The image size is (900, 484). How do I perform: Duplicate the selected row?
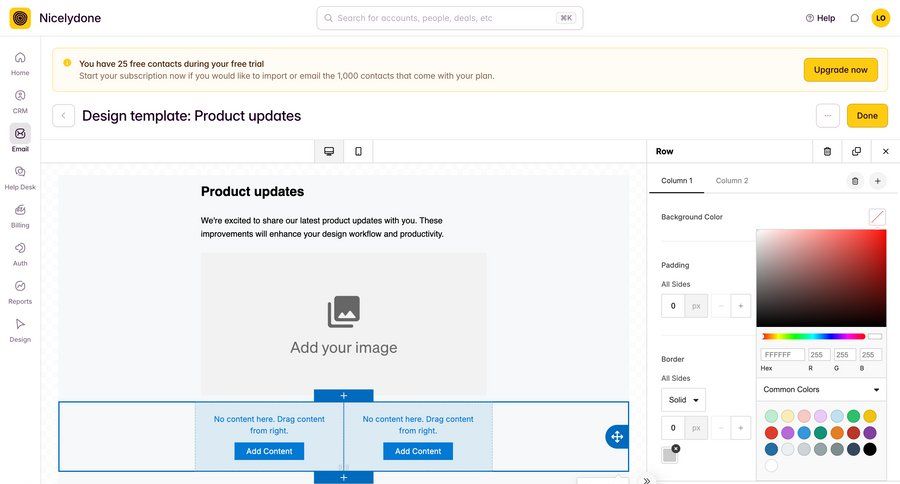(x=856, y=151)
